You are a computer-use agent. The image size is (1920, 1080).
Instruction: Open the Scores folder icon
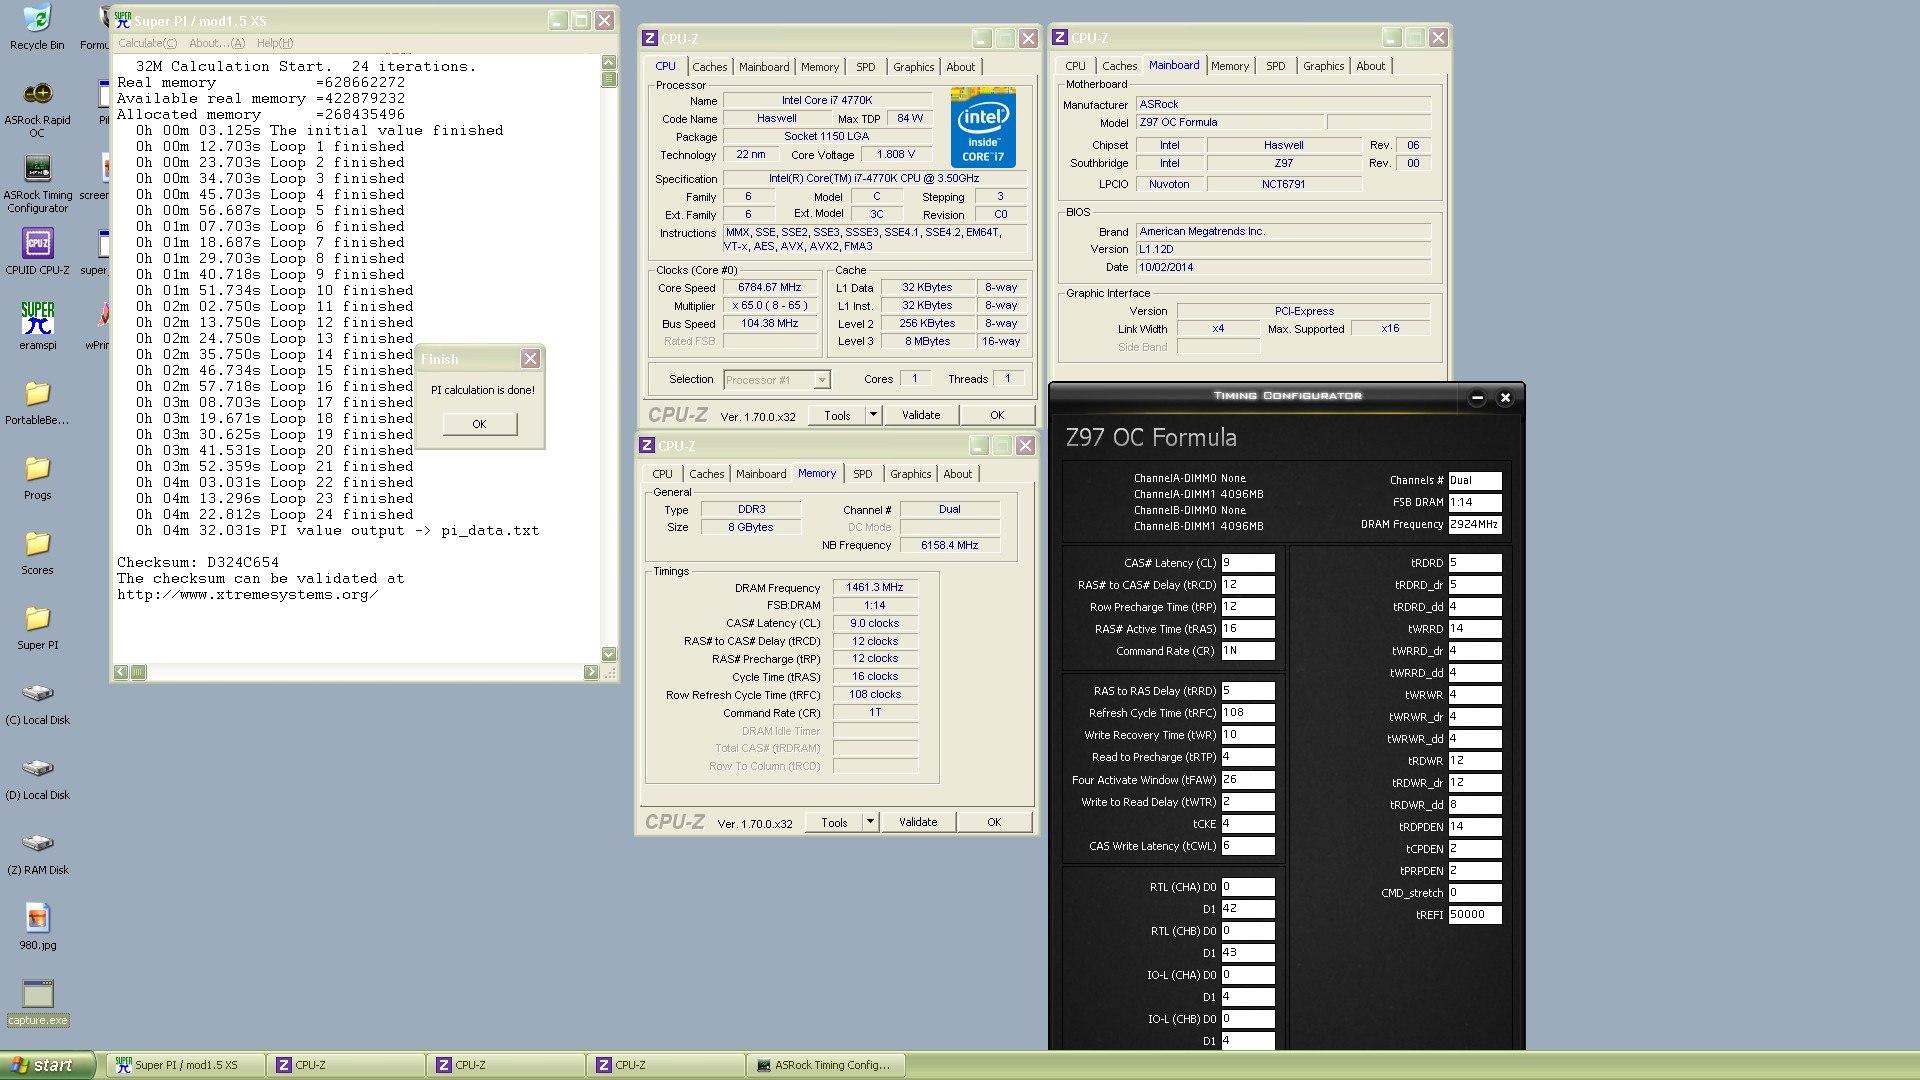[37, 551]
